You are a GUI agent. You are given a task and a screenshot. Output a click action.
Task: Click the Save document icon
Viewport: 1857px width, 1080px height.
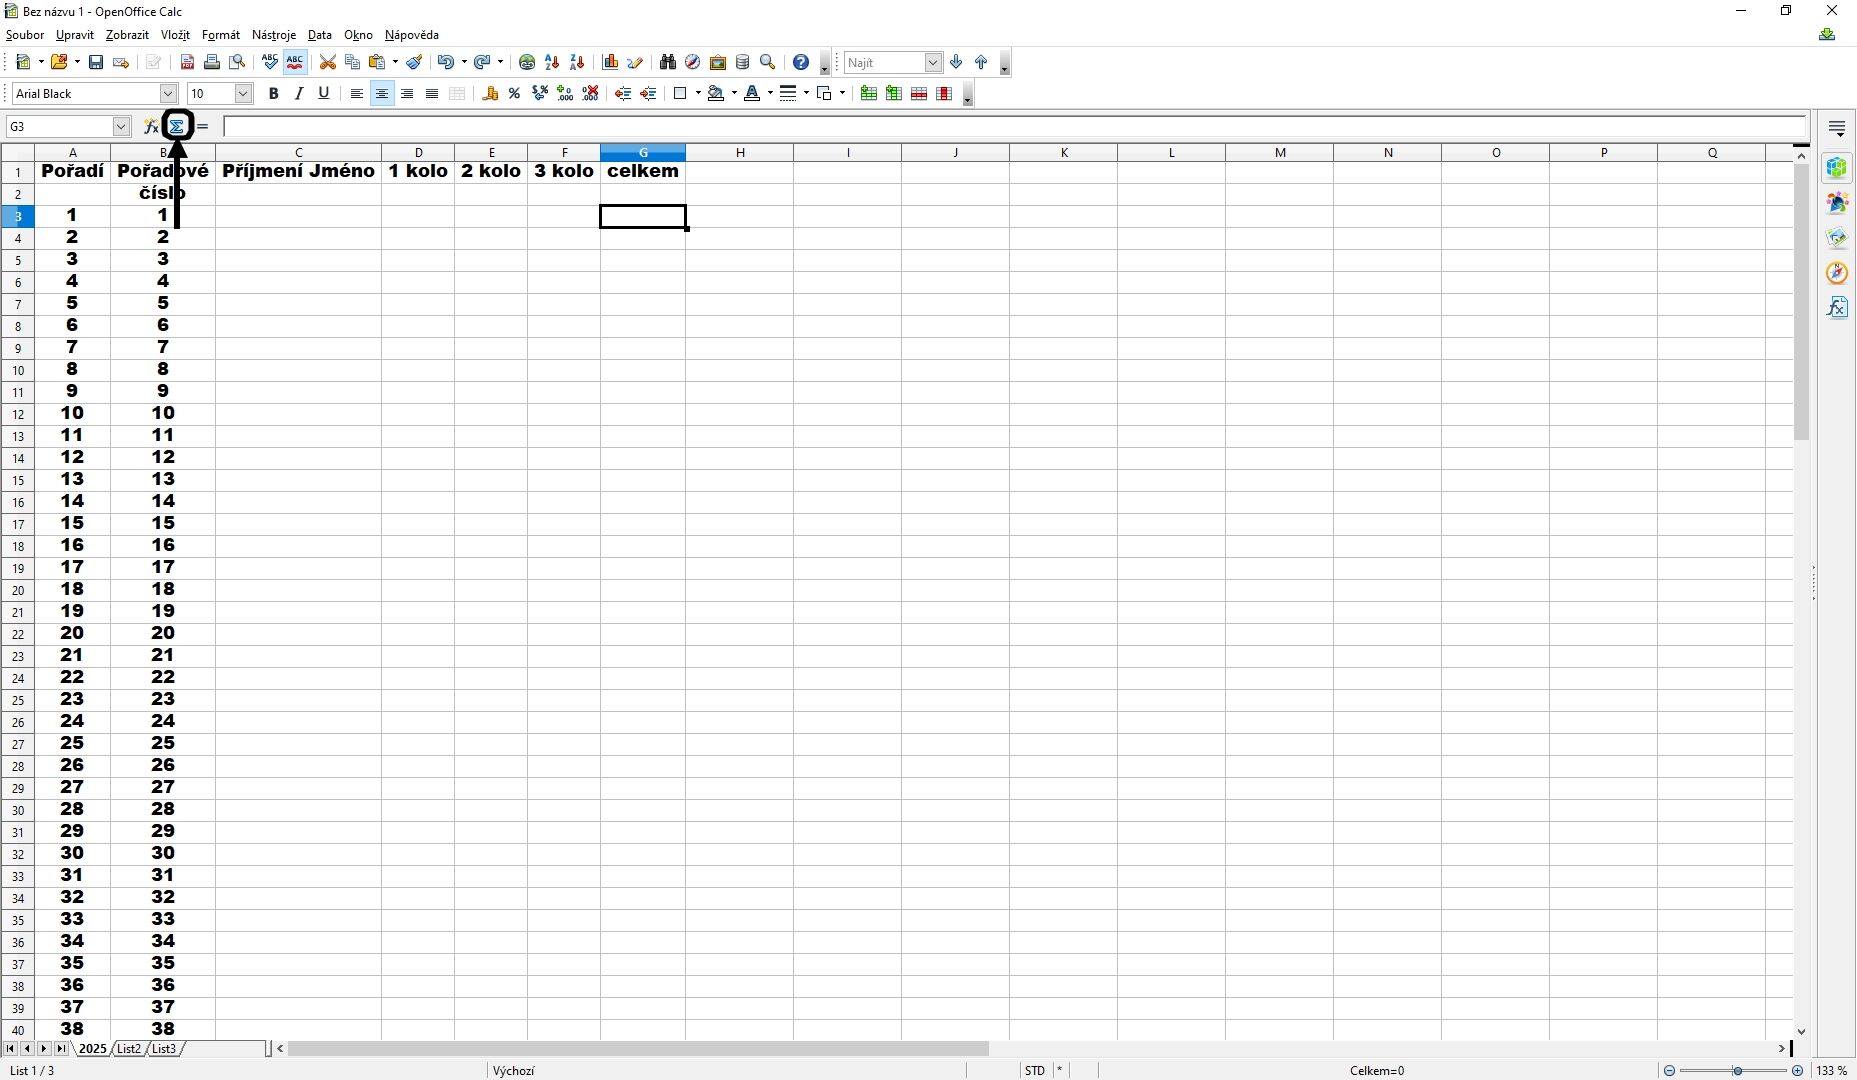(x=96, y=62)
